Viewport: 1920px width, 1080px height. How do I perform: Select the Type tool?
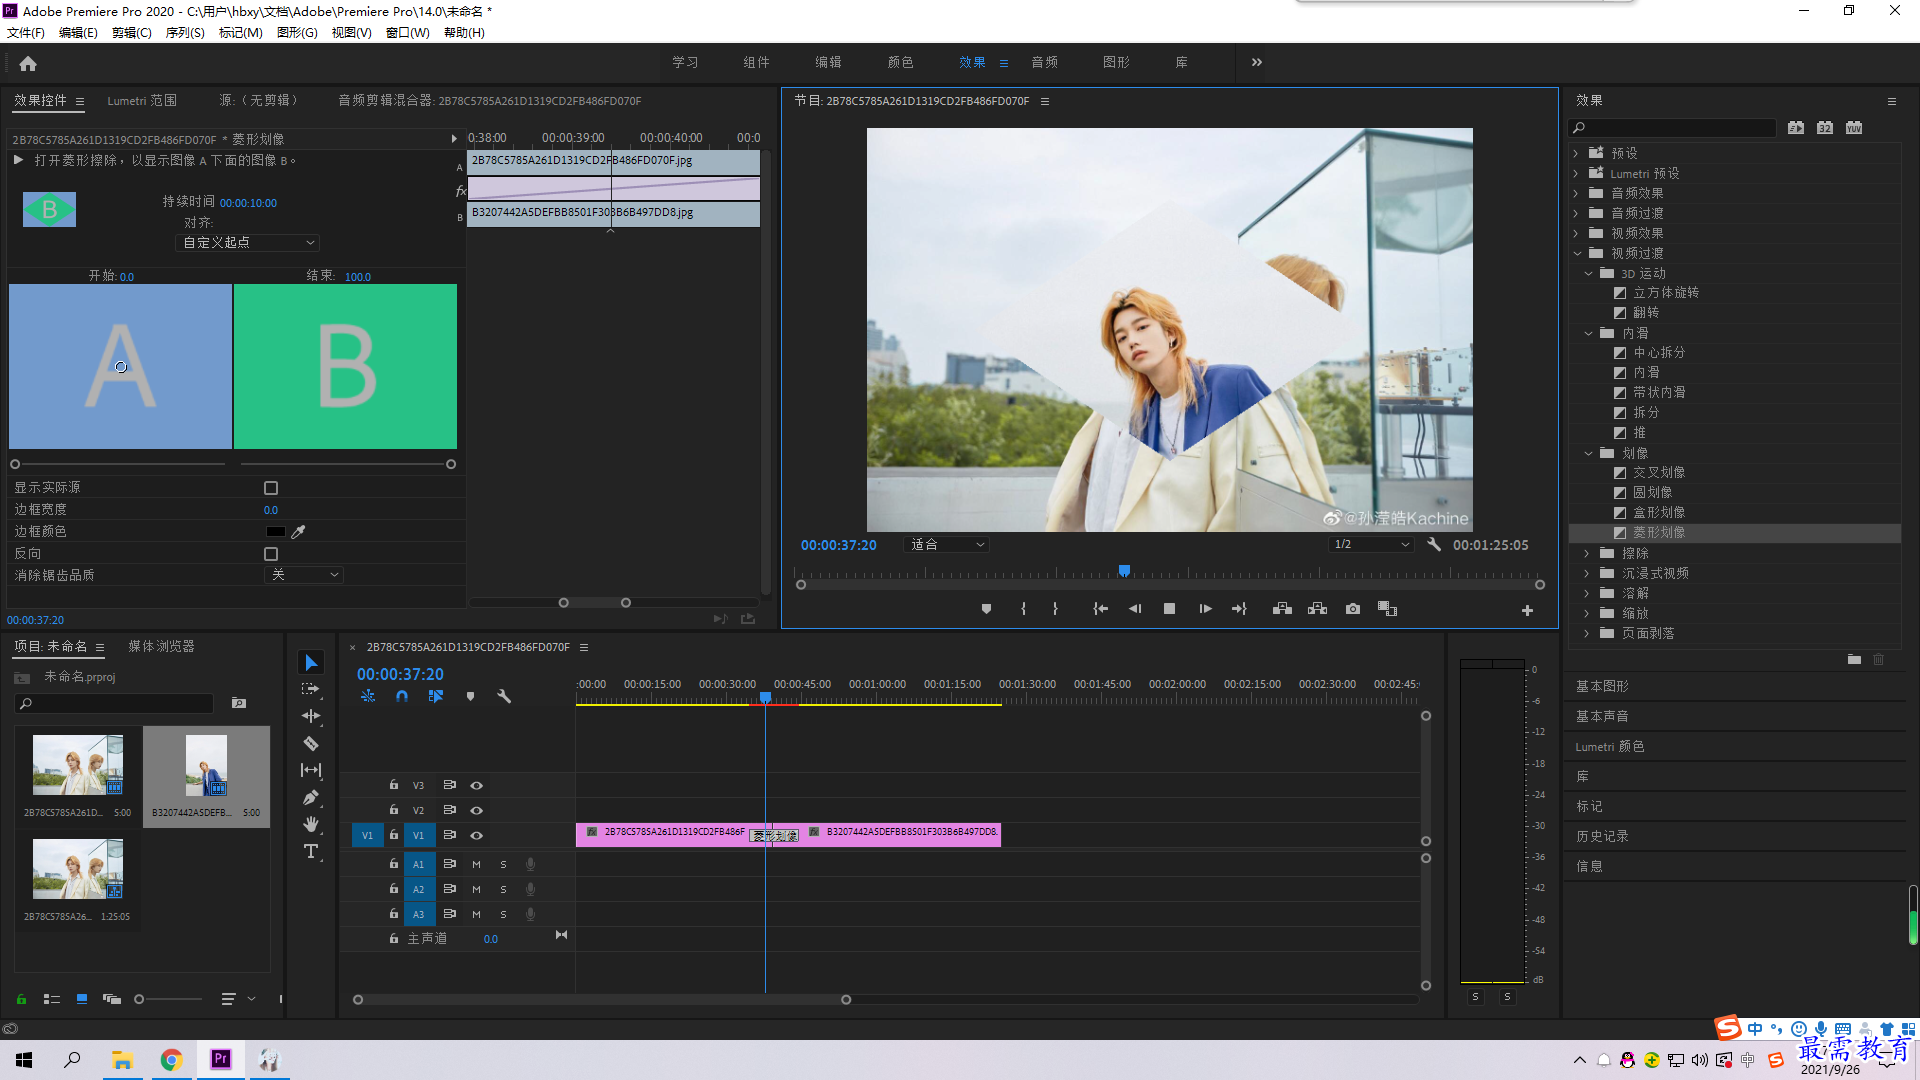tap(311, 851)
